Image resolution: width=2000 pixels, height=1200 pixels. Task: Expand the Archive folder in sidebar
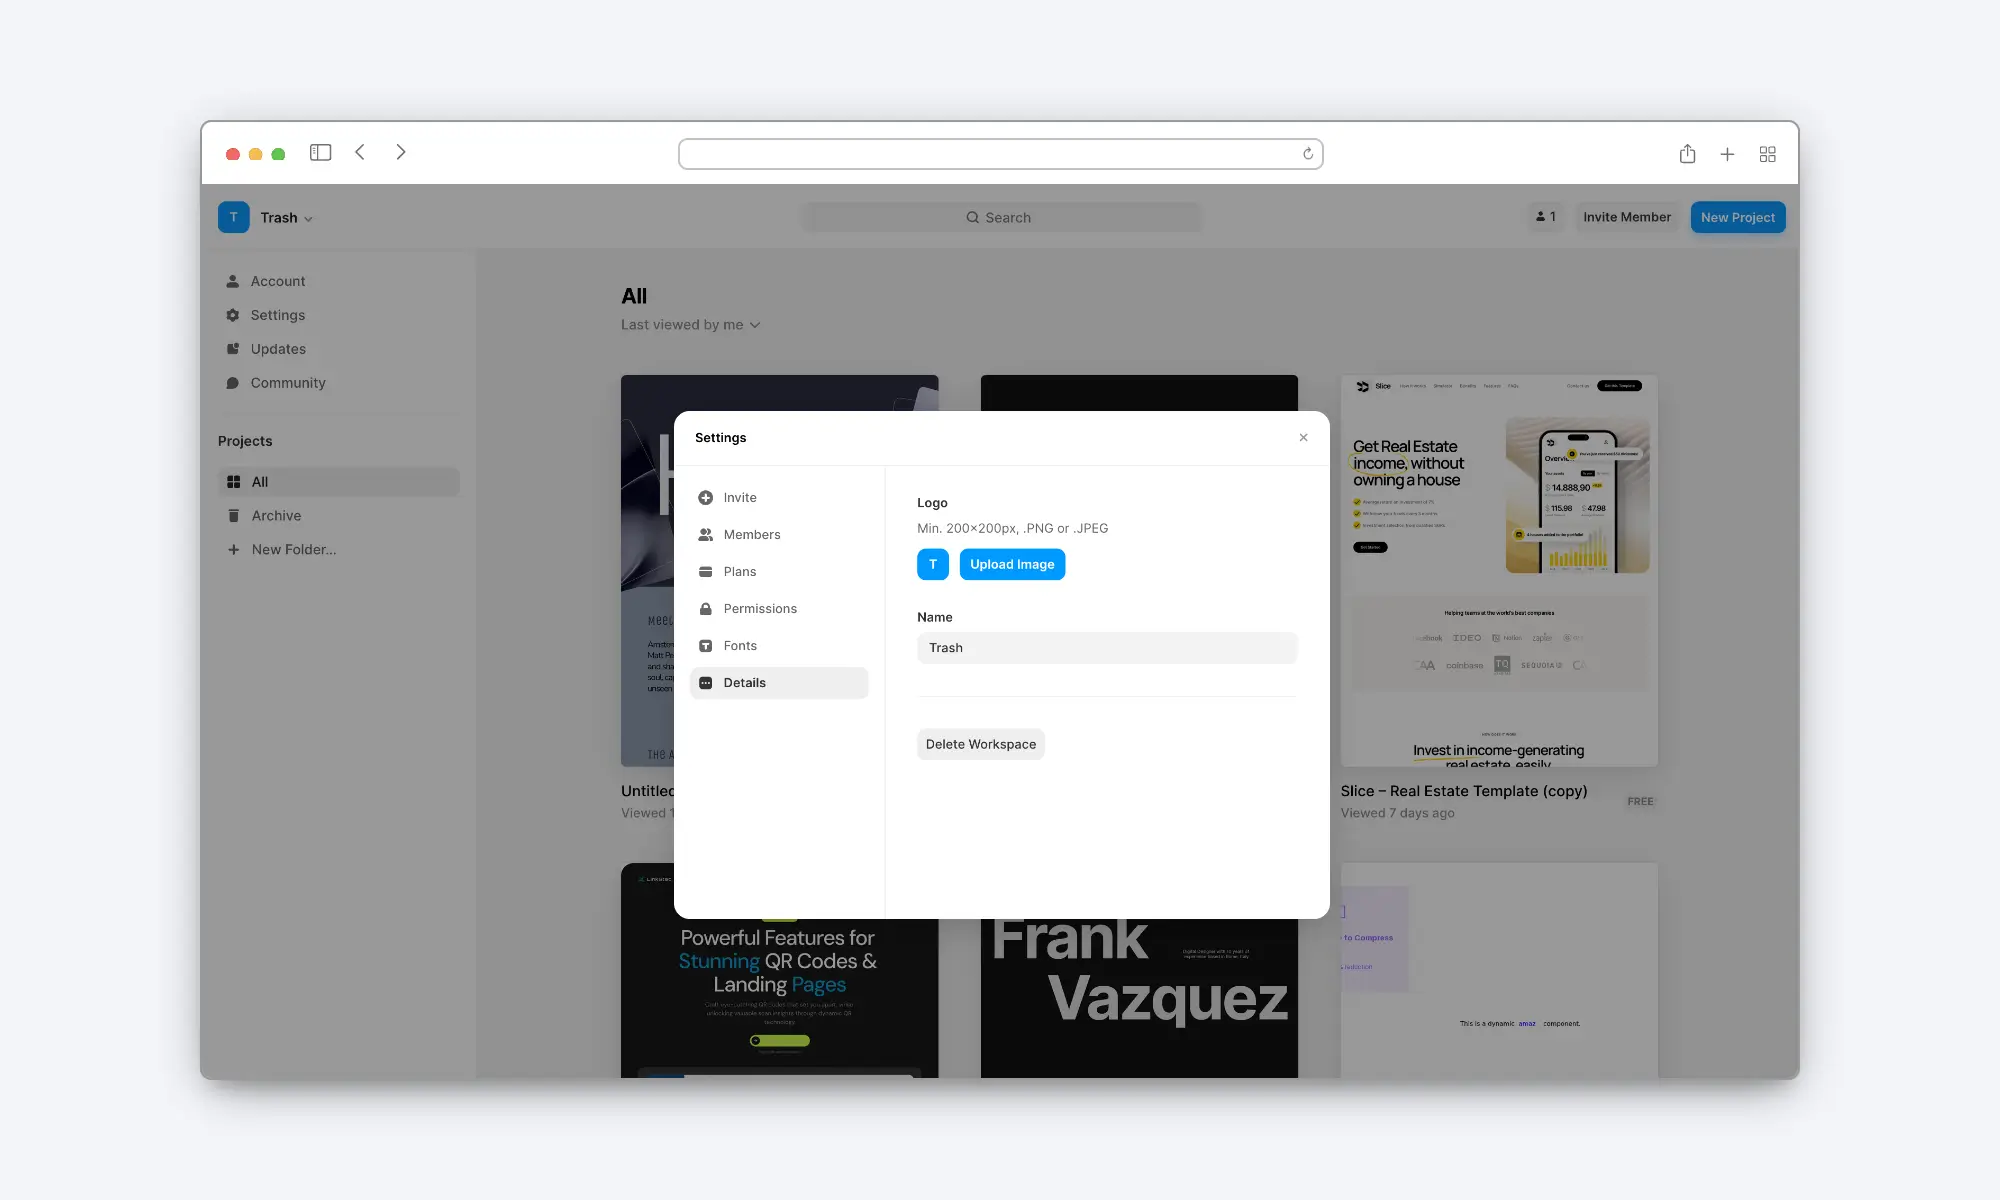click(274, 516)
